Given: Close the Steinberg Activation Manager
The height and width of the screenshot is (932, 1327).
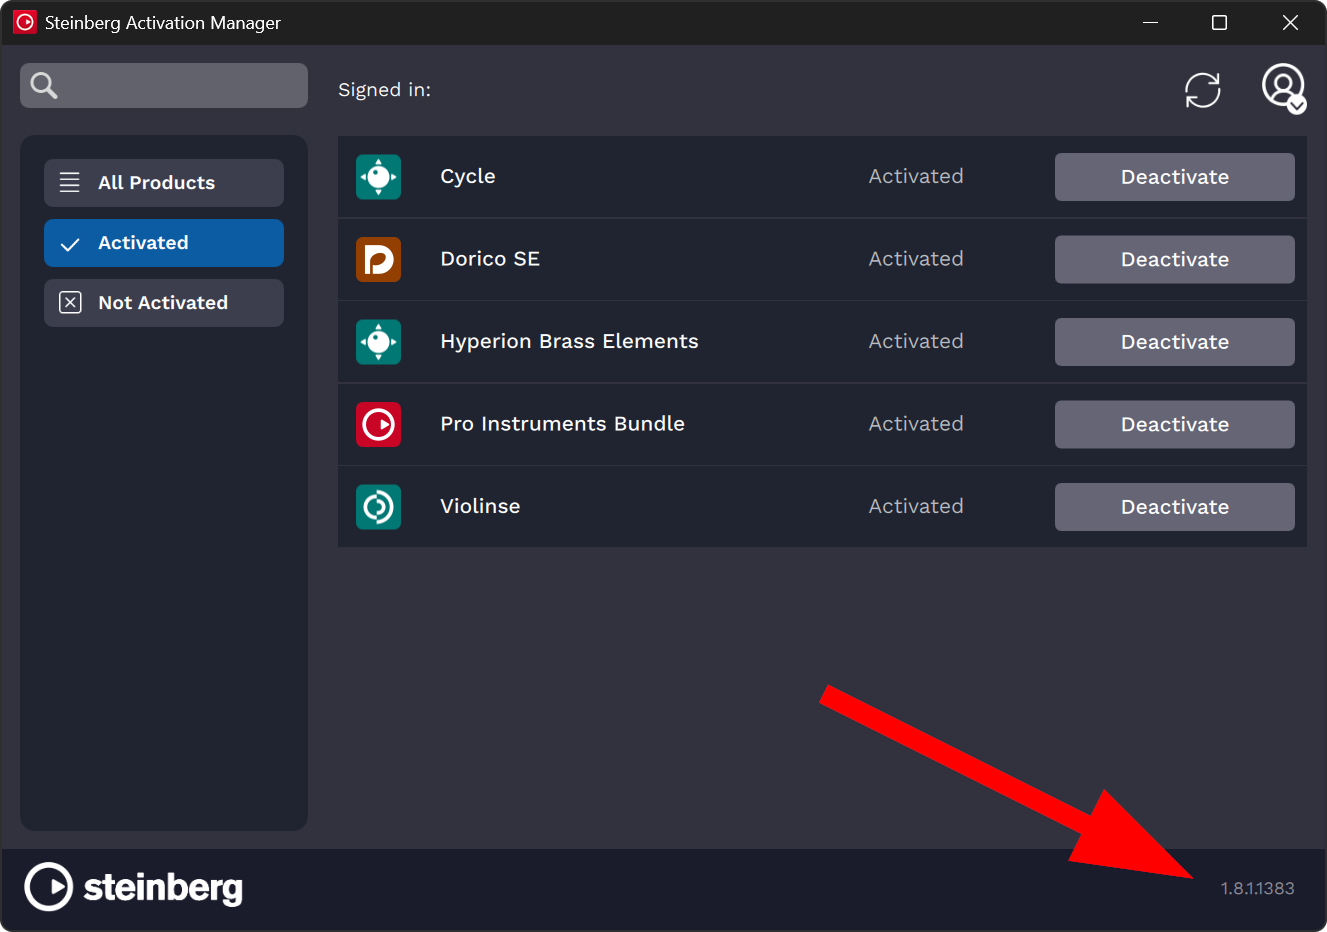Looking at the screenshot, I should 1291,22.
